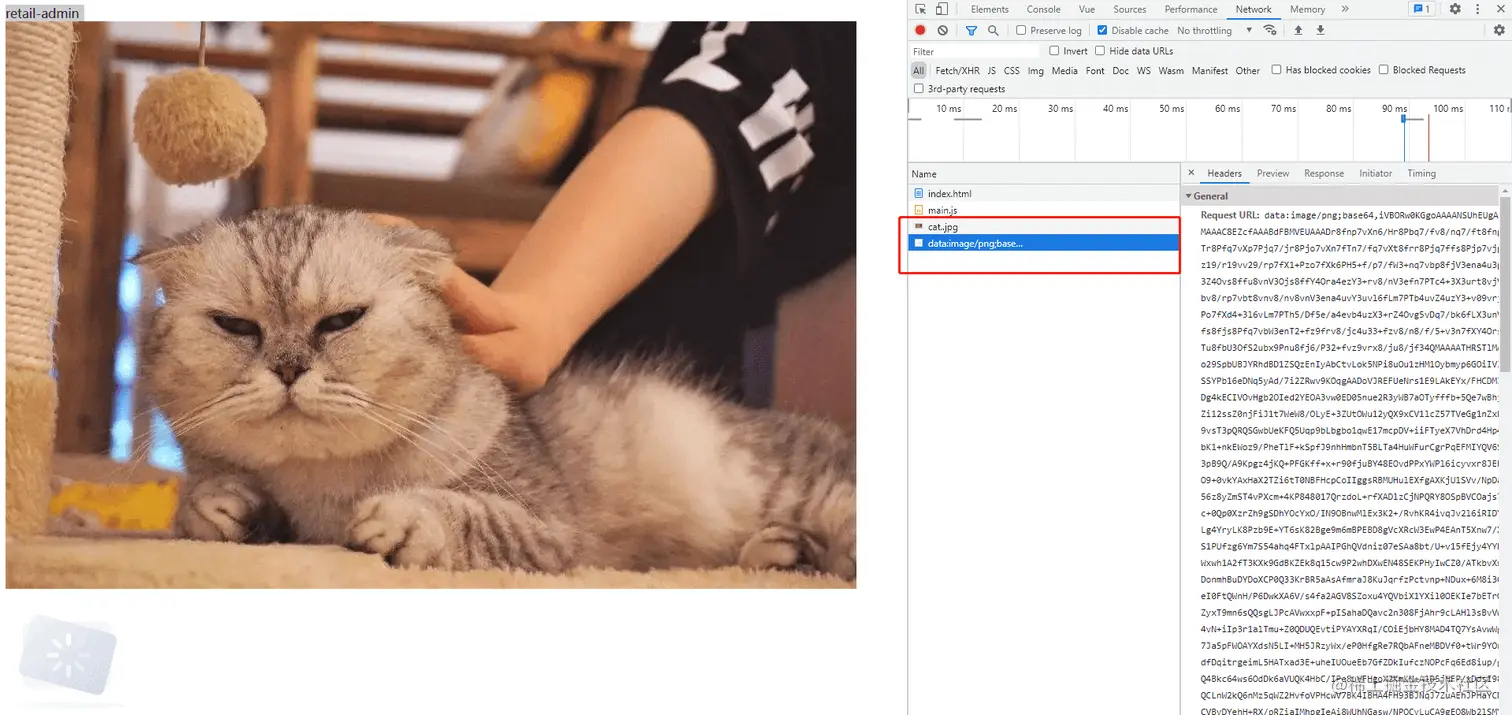Open network search with magnifier icon
Screen dimensions: 1512x715
(x=993, y=30)
